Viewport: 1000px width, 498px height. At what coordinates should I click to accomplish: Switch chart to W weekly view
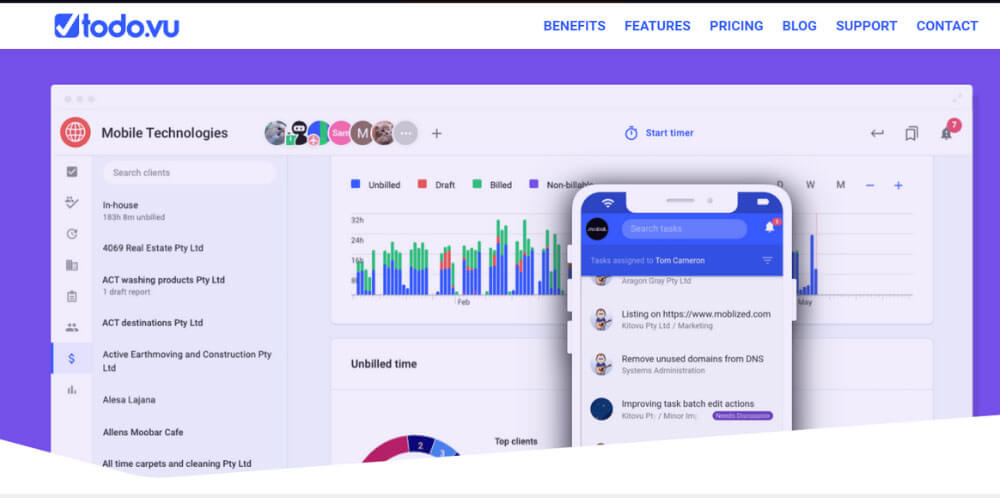coord(810,185)
